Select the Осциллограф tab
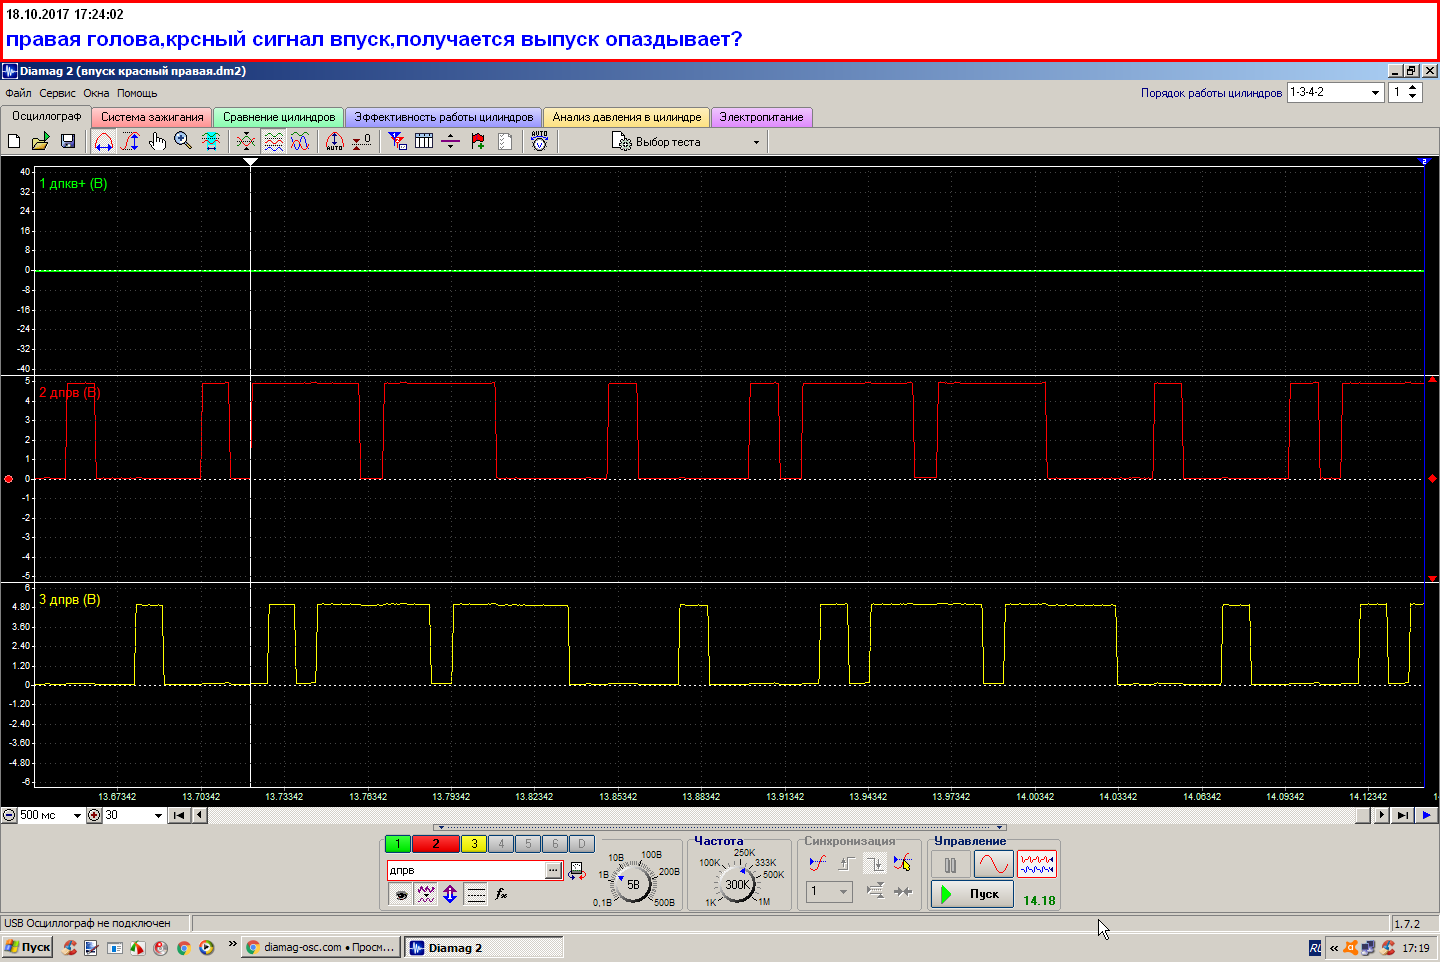Screen dimensions: 1440x962 [x=46, y=116]
